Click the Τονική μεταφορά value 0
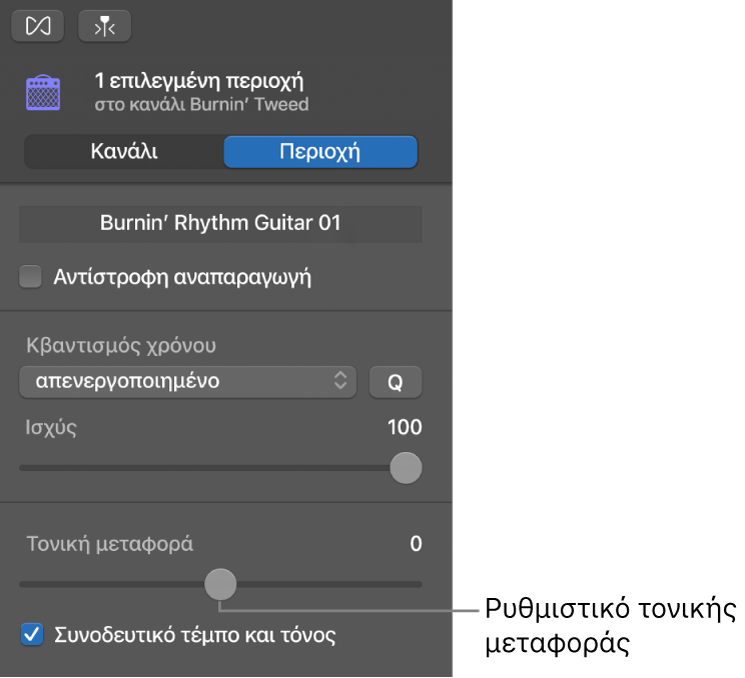The width and height of the screenshot is (745, 678). [x=415, y=544]
